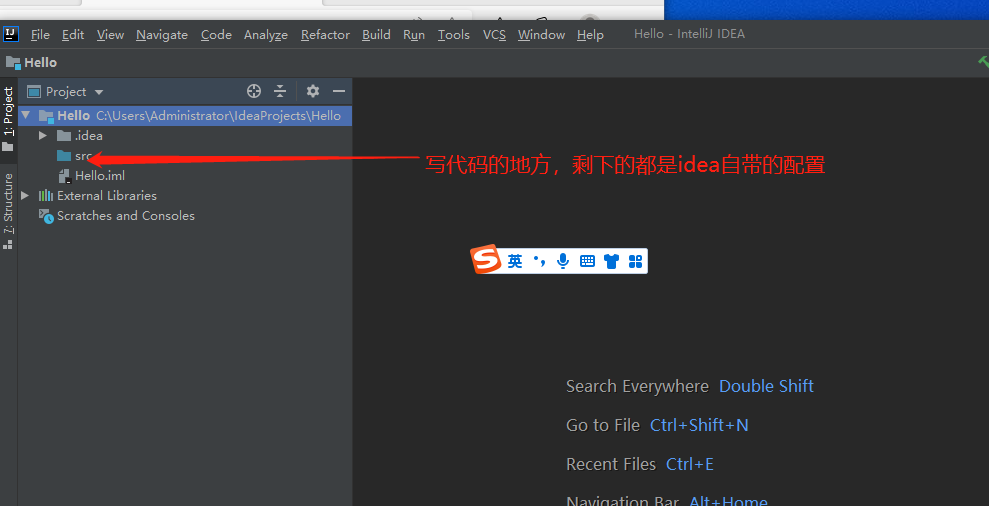
Task: Open the Analyze menu
Action: tap(266, 35)
